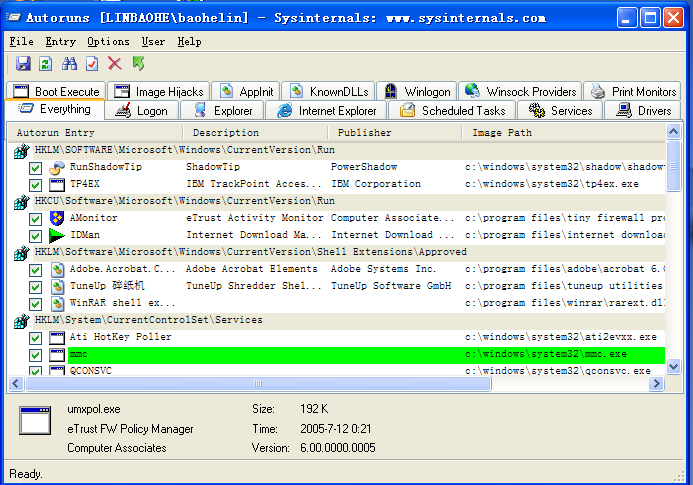693x485 pixels.
Task: Toggle the Adobe.Acrobat entry checkbox
Action: click(36, 270)
